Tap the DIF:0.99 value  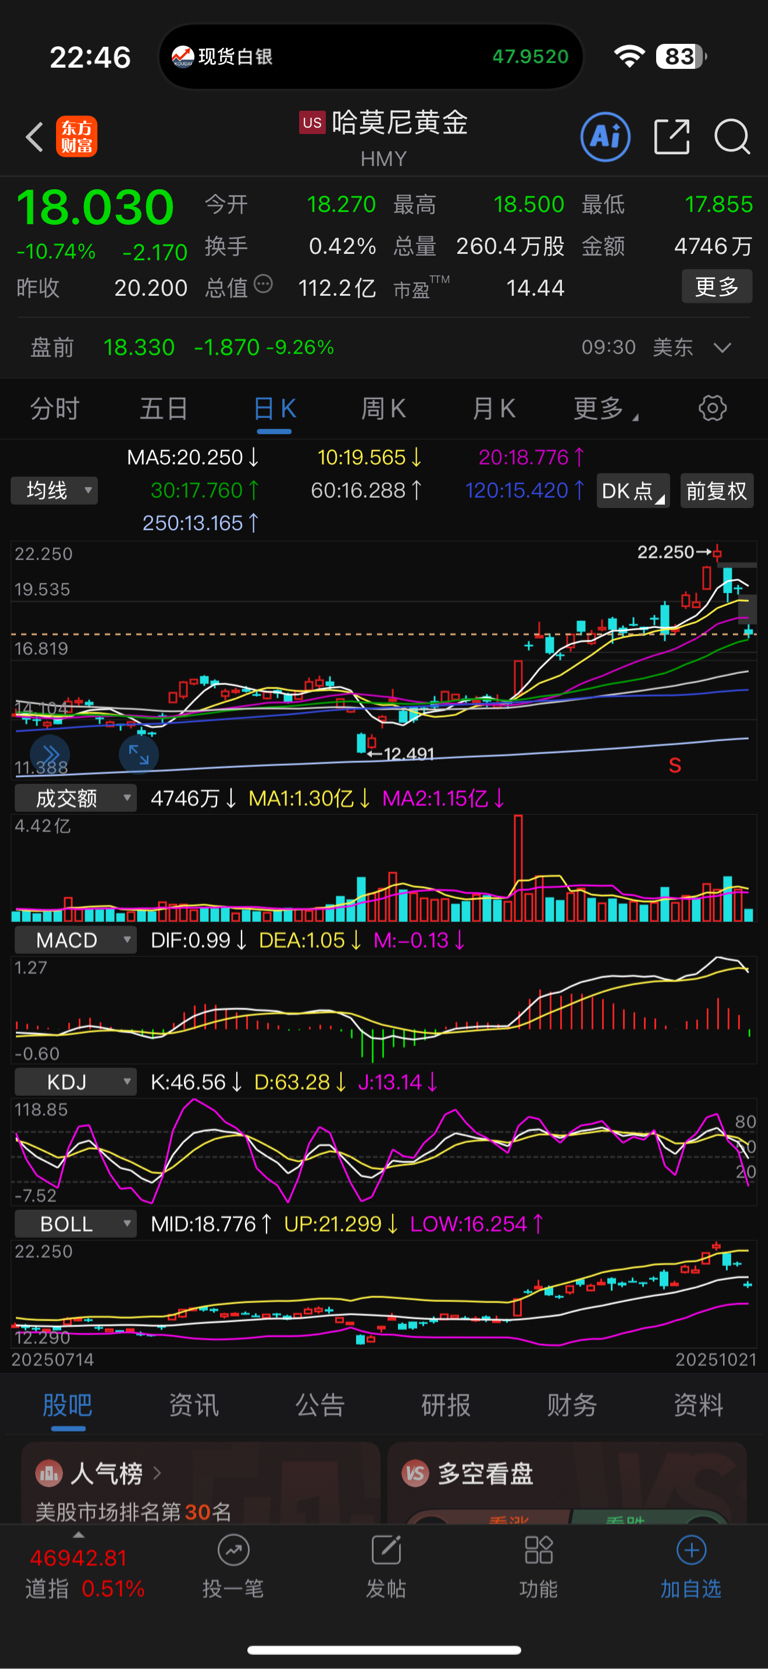[198, 940]
